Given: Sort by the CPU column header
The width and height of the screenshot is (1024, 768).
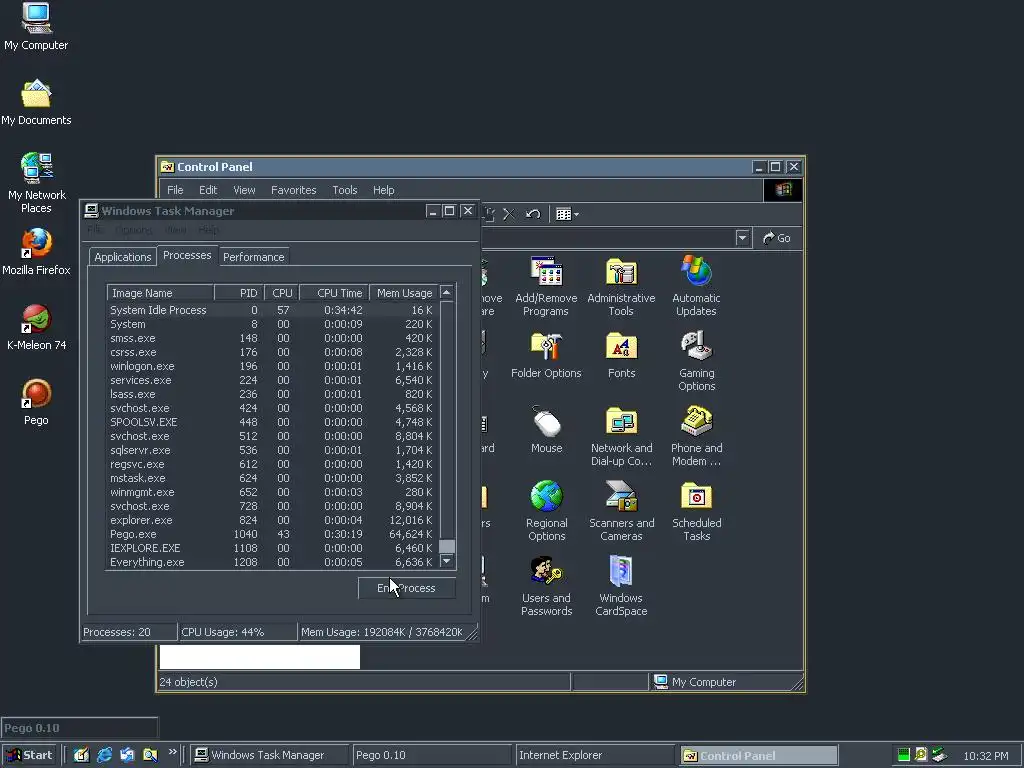Looking at the screenshot, I should click(x=281, y=293).
